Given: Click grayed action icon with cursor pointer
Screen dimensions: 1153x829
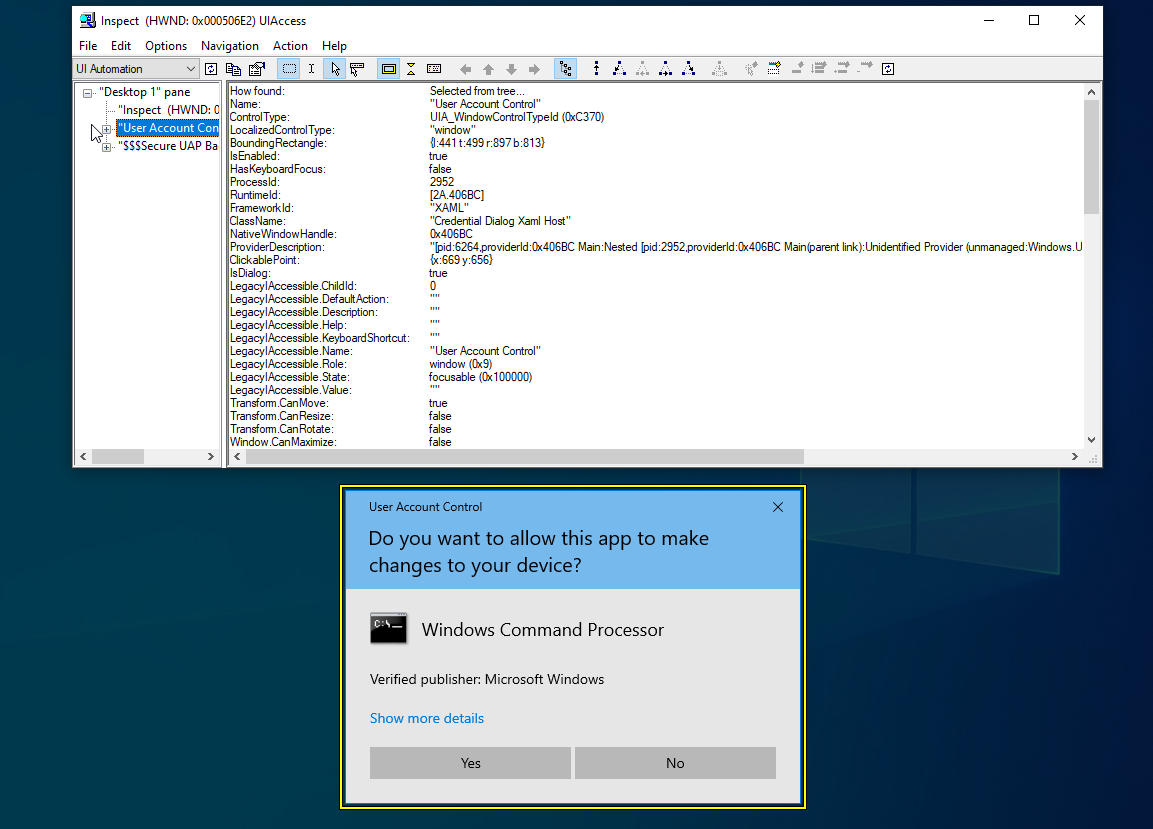Looking at the screenshot, I should (751, 69).
